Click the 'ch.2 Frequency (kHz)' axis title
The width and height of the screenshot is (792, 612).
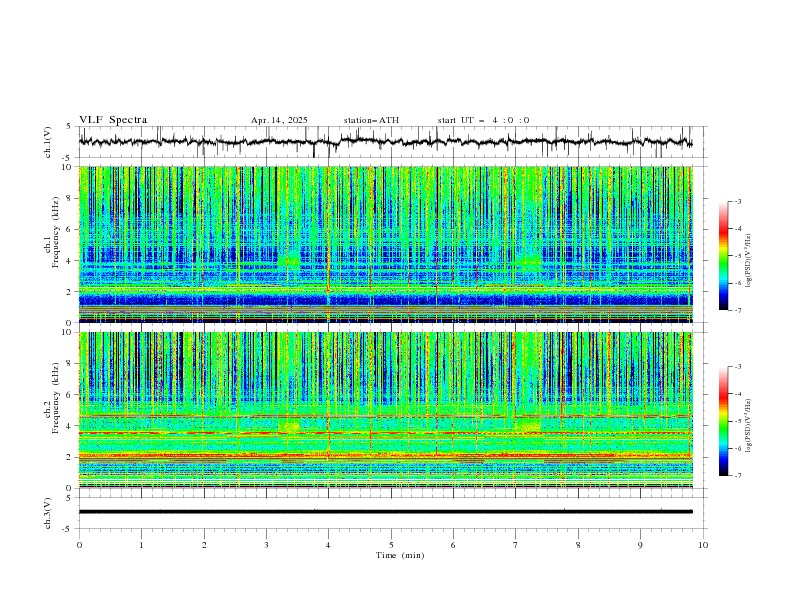(x=51, y=398)
